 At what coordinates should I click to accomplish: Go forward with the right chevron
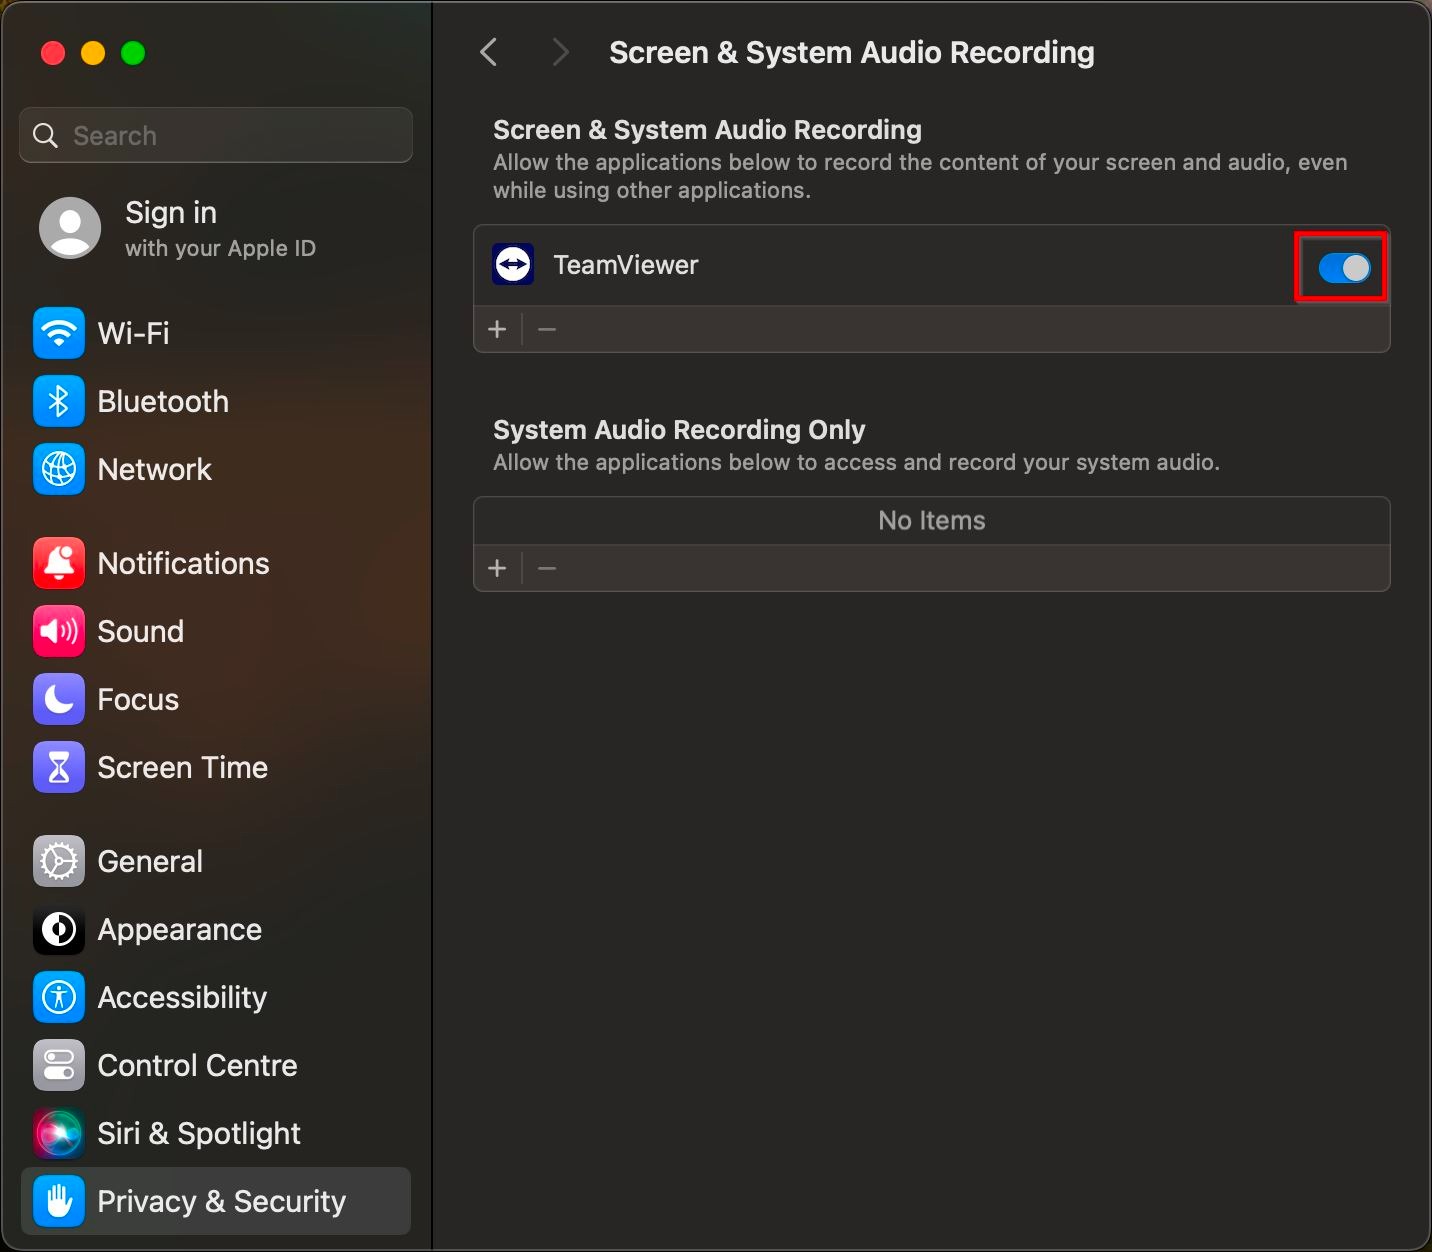pyautogui.click(x=560, y=52)
